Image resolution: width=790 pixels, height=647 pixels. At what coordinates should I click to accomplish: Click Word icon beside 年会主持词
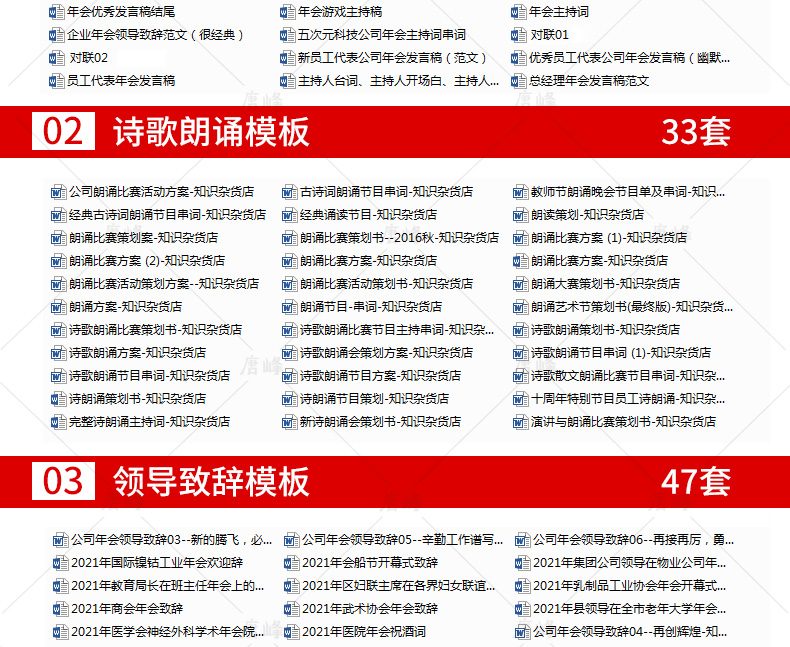(519, 12)
